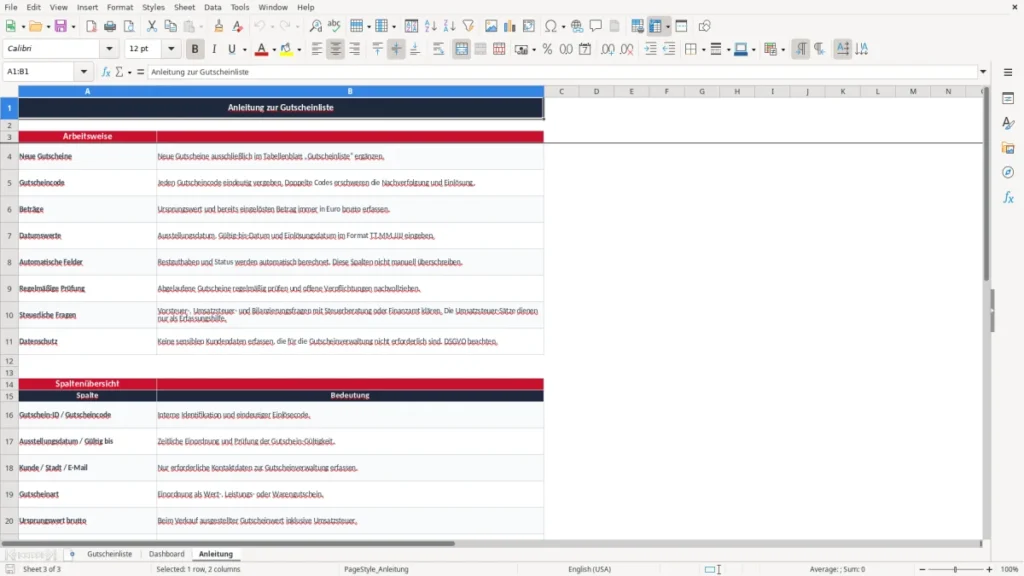Image resolution: width=1024 pixels, height=576 pixels.
Task: Toggle Underline formatting
Action: coord(231,49)
